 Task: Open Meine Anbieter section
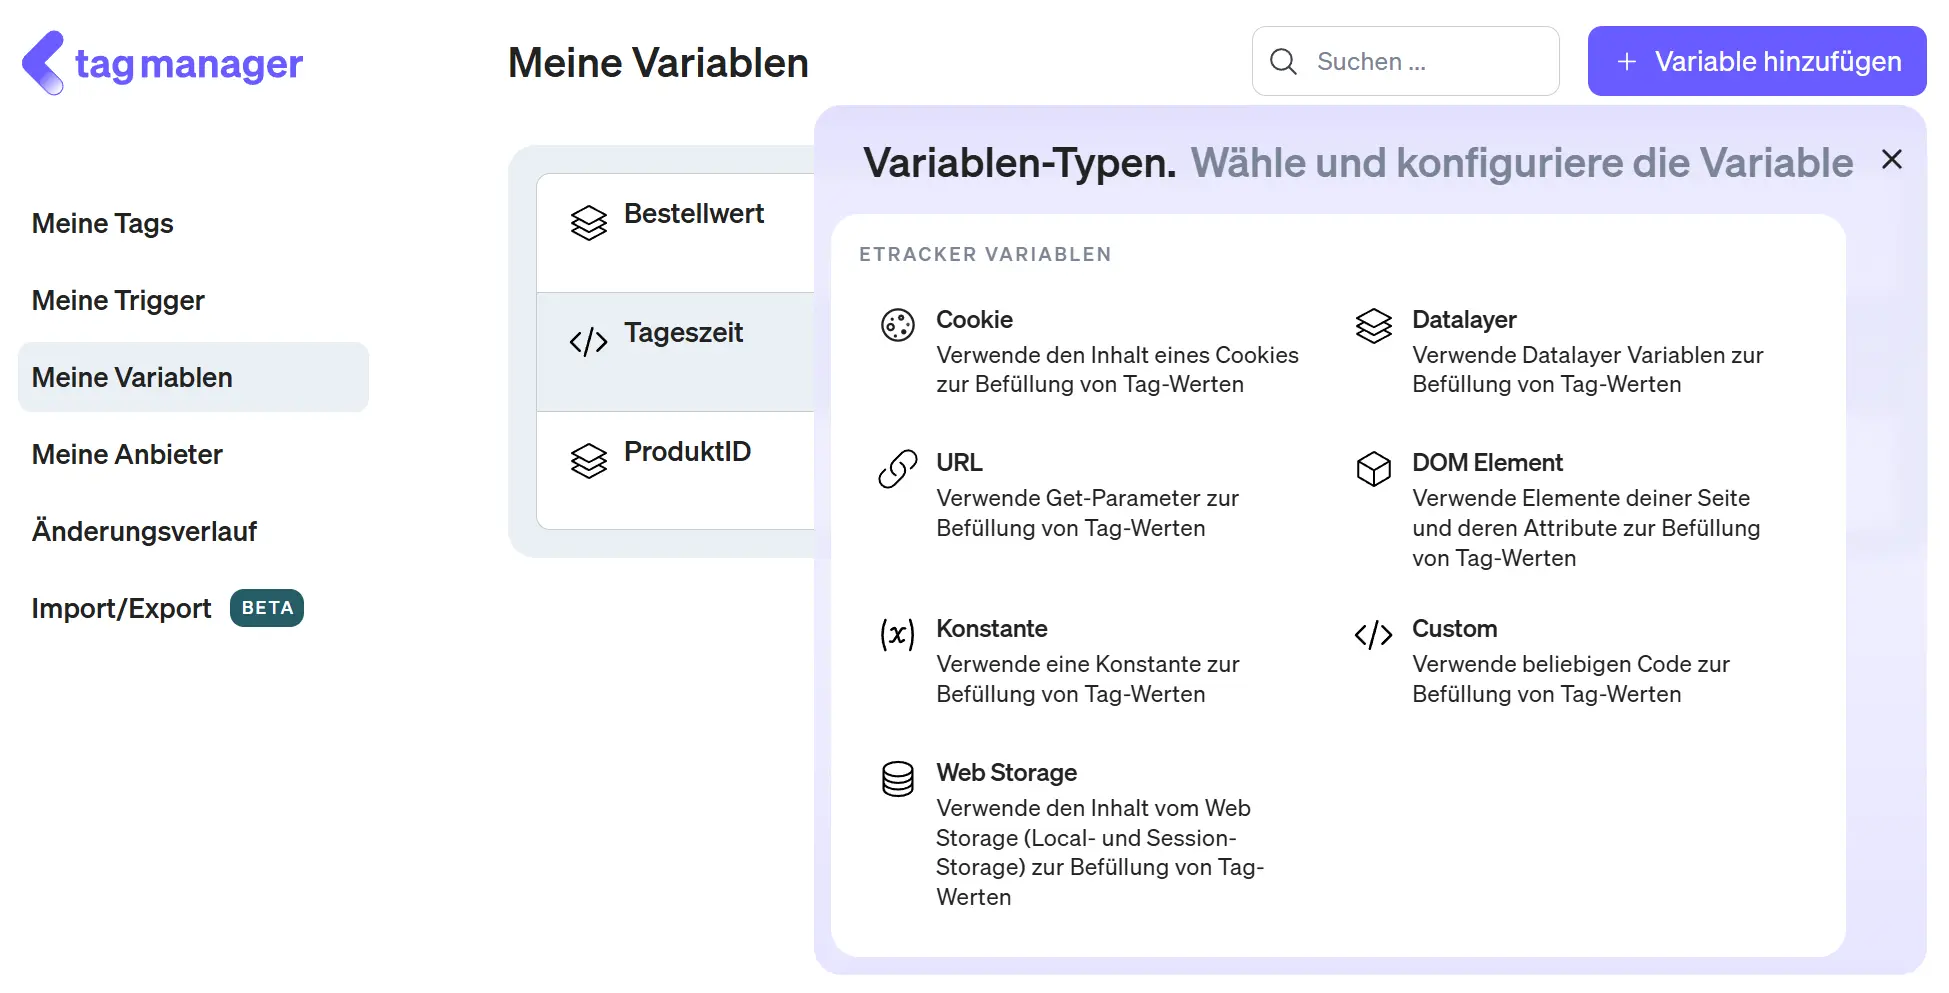[x=127, y=454]
